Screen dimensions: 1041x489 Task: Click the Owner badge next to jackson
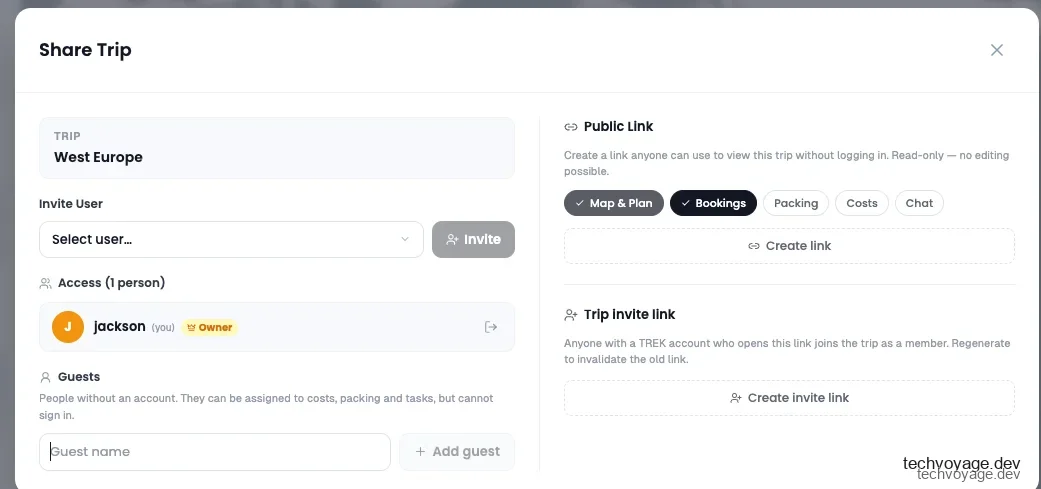[209, 327]
